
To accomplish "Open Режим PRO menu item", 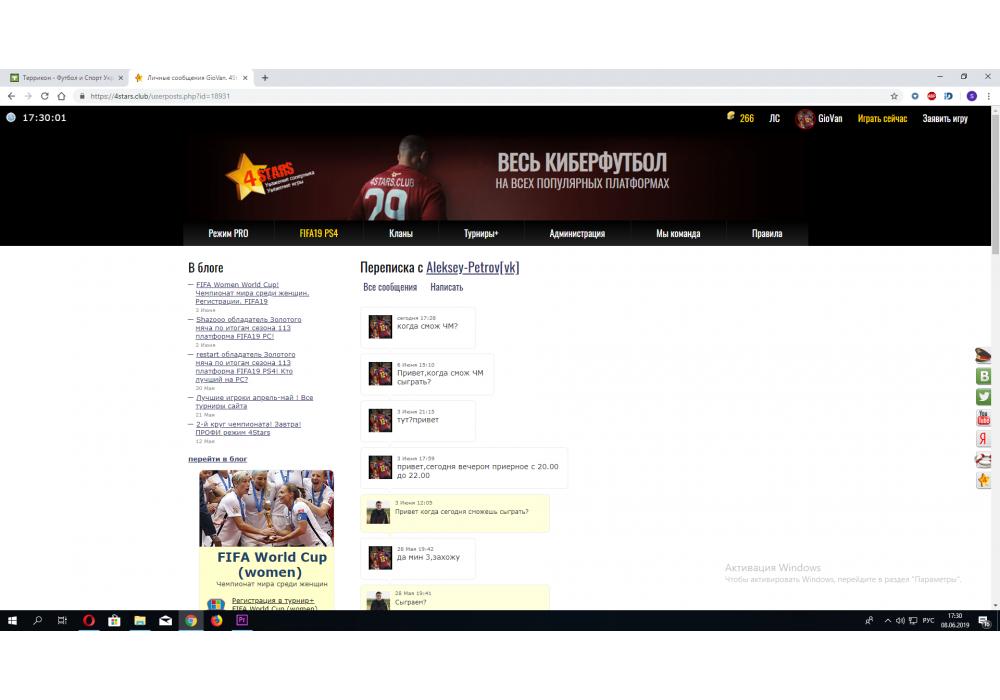I will [228, 233].
